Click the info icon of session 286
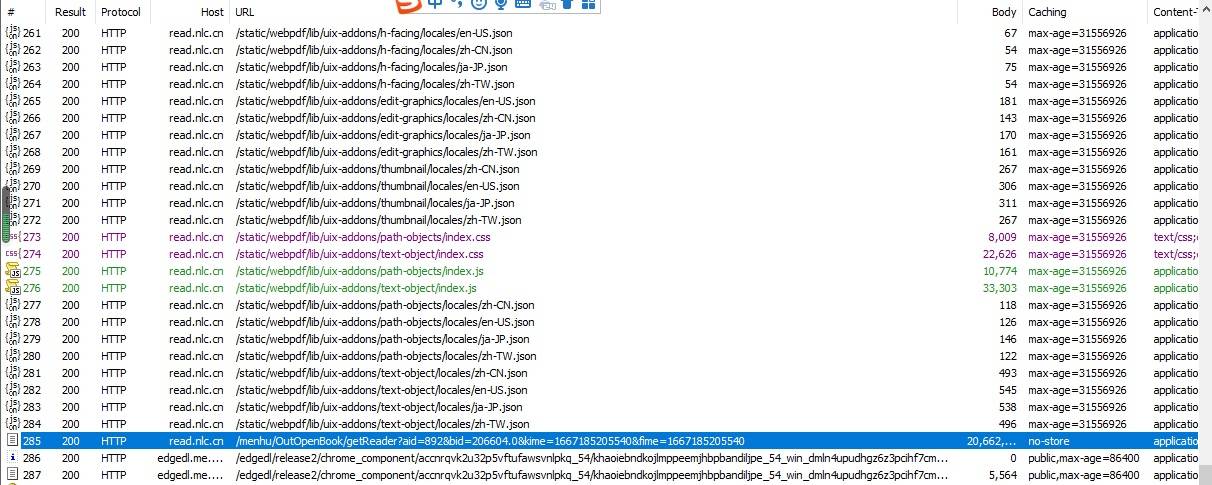The width and height of the screenshot is (1212, 485). point(12,457)
